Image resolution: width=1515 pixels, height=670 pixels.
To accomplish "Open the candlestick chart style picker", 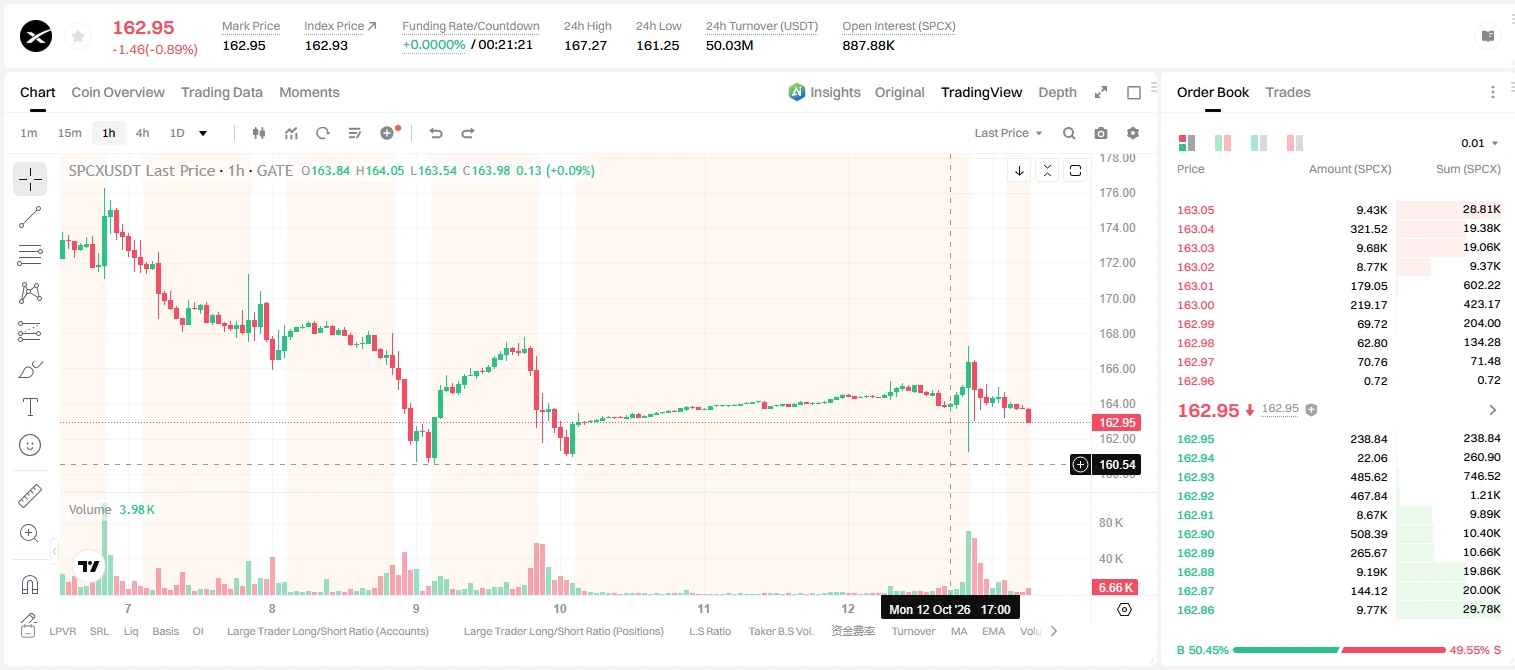I will pos(259,133).
